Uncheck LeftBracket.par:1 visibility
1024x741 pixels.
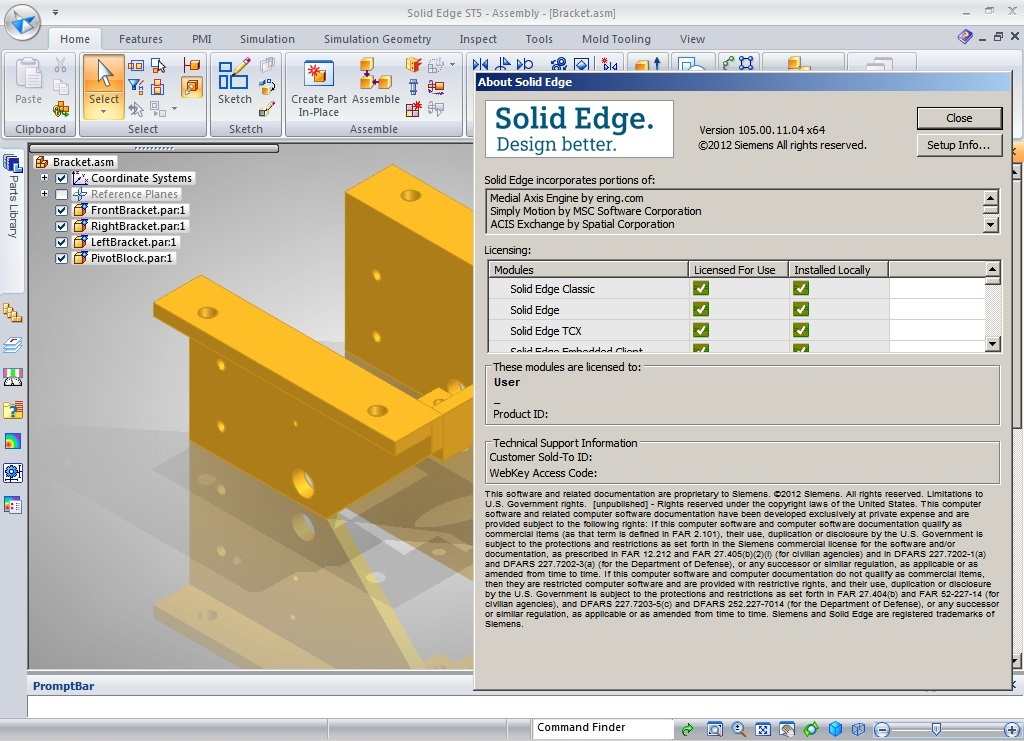tap(61, 242)
